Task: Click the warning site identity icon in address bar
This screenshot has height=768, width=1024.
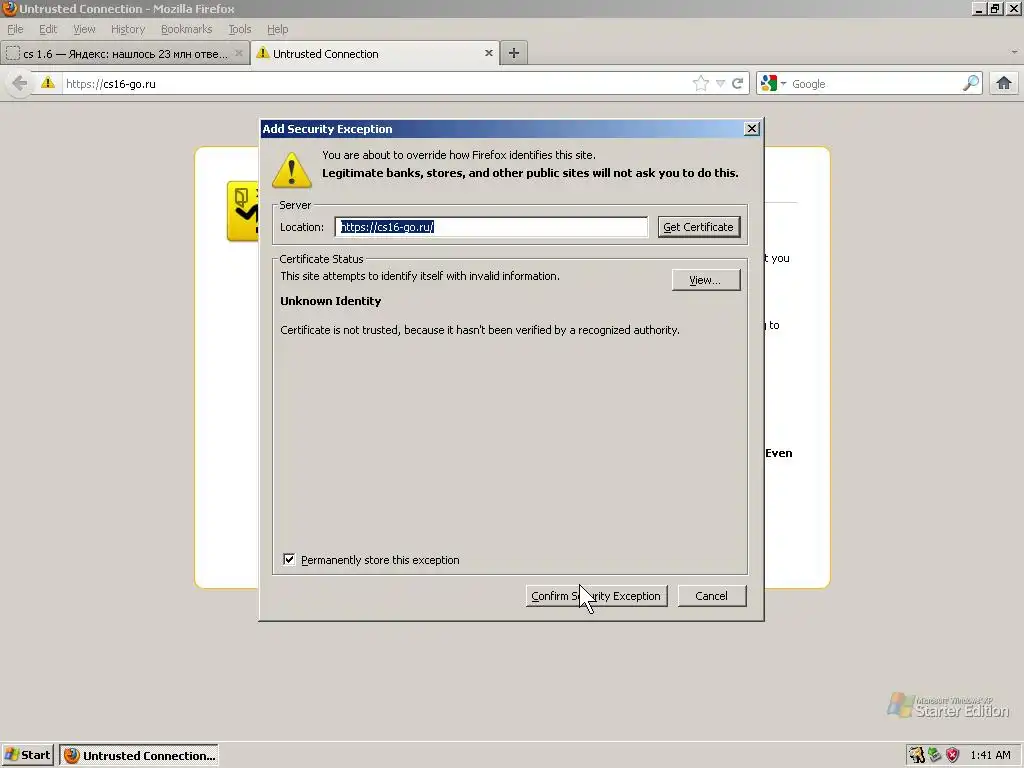Action: click(48, 83)
